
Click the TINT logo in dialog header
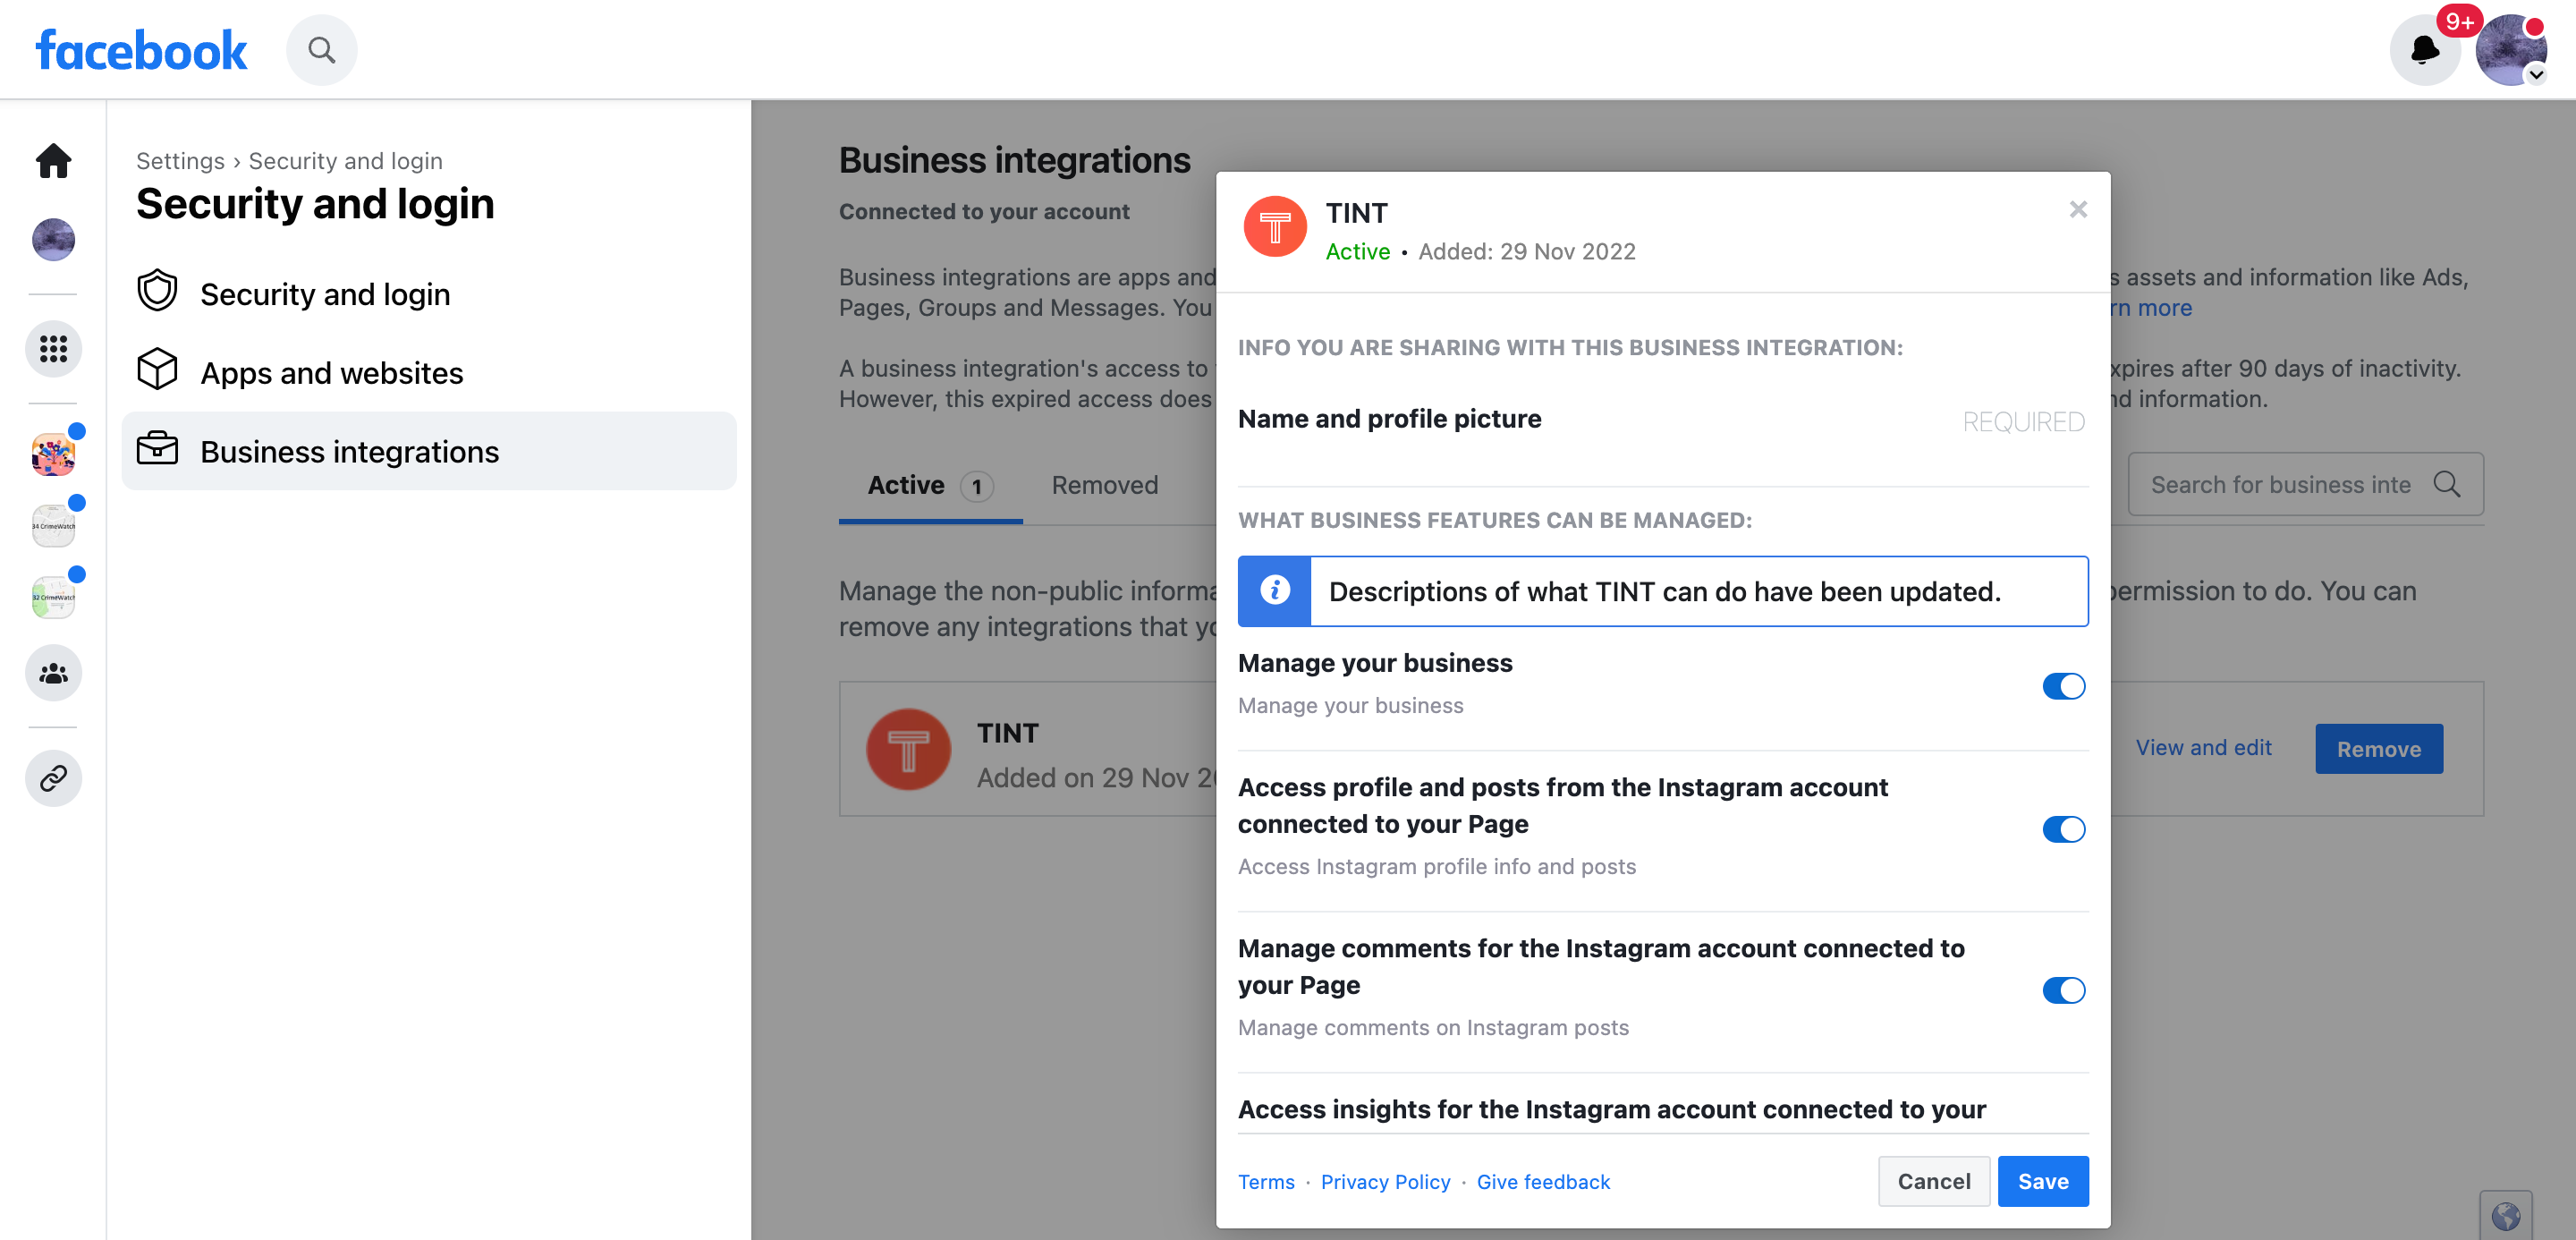pyautogui.click(x=1274, y=227)
